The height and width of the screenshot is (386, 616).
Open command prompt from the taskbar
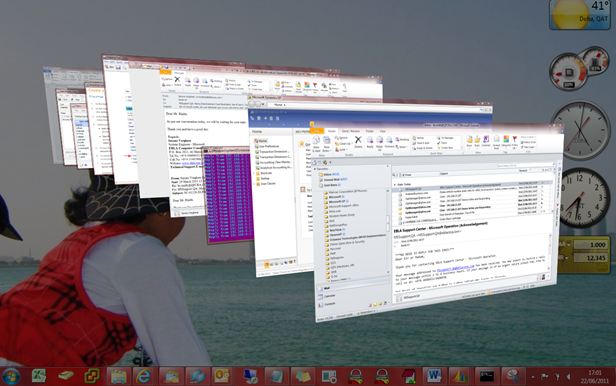point(486,376)
